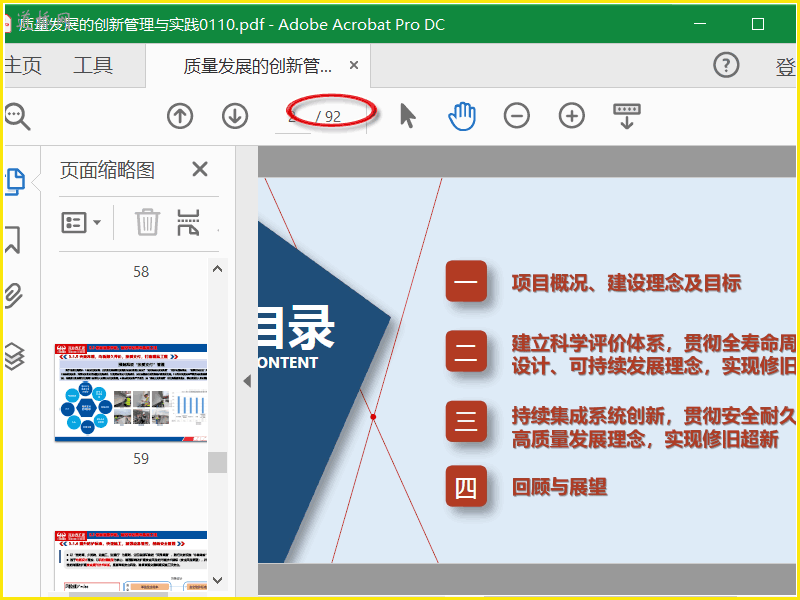Image resolution: width=800 pixels, height=600 pixels.
Task: Click the red 四 section badge
Action: tap(466, 486)
